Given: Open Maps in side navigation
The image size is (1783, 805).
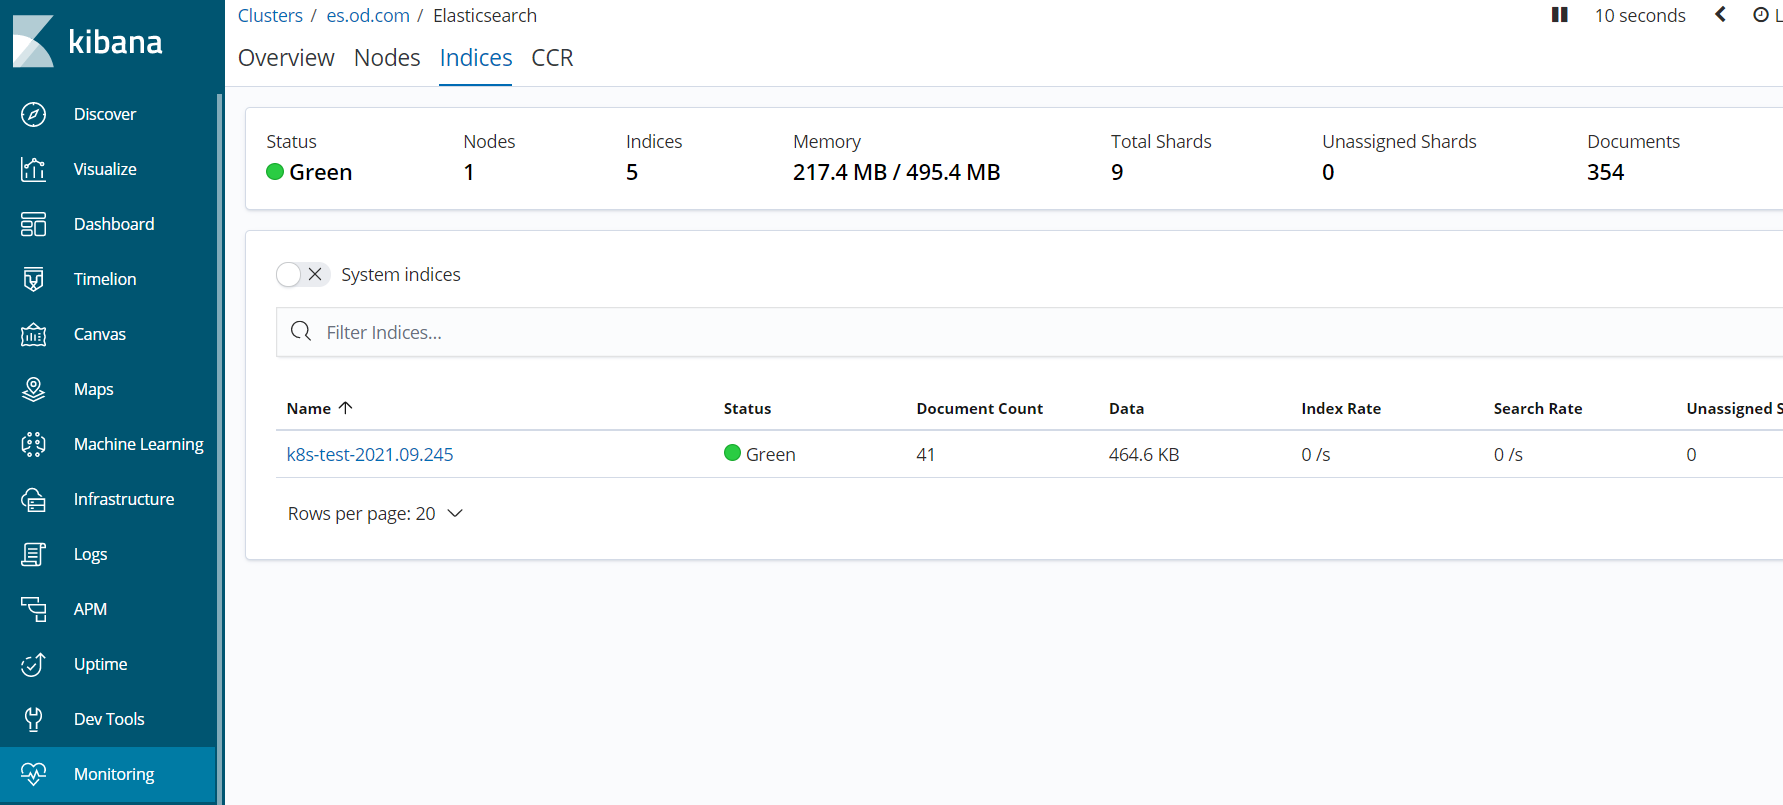Looking at the screenshot, I should [x=94, y=389].
